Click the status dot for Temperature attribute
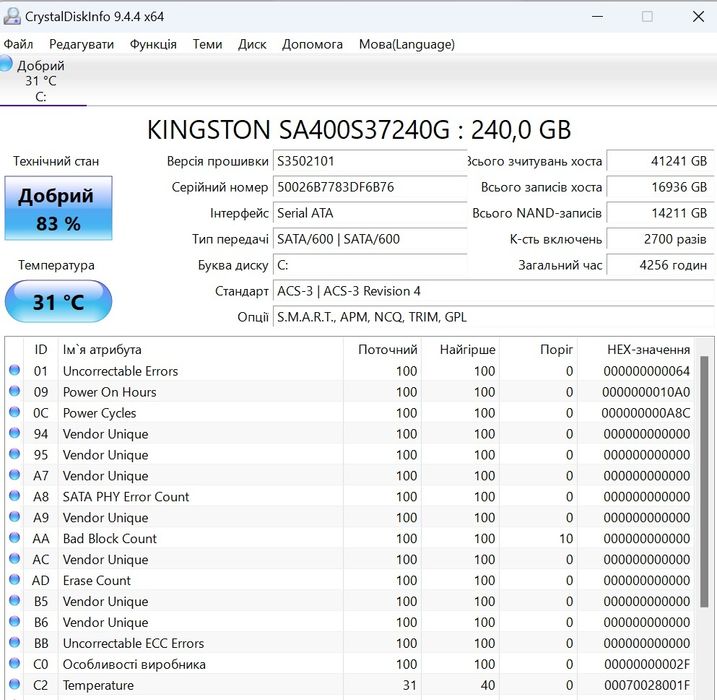The width and height of the screenshot is (717, 700). point(15,684)
